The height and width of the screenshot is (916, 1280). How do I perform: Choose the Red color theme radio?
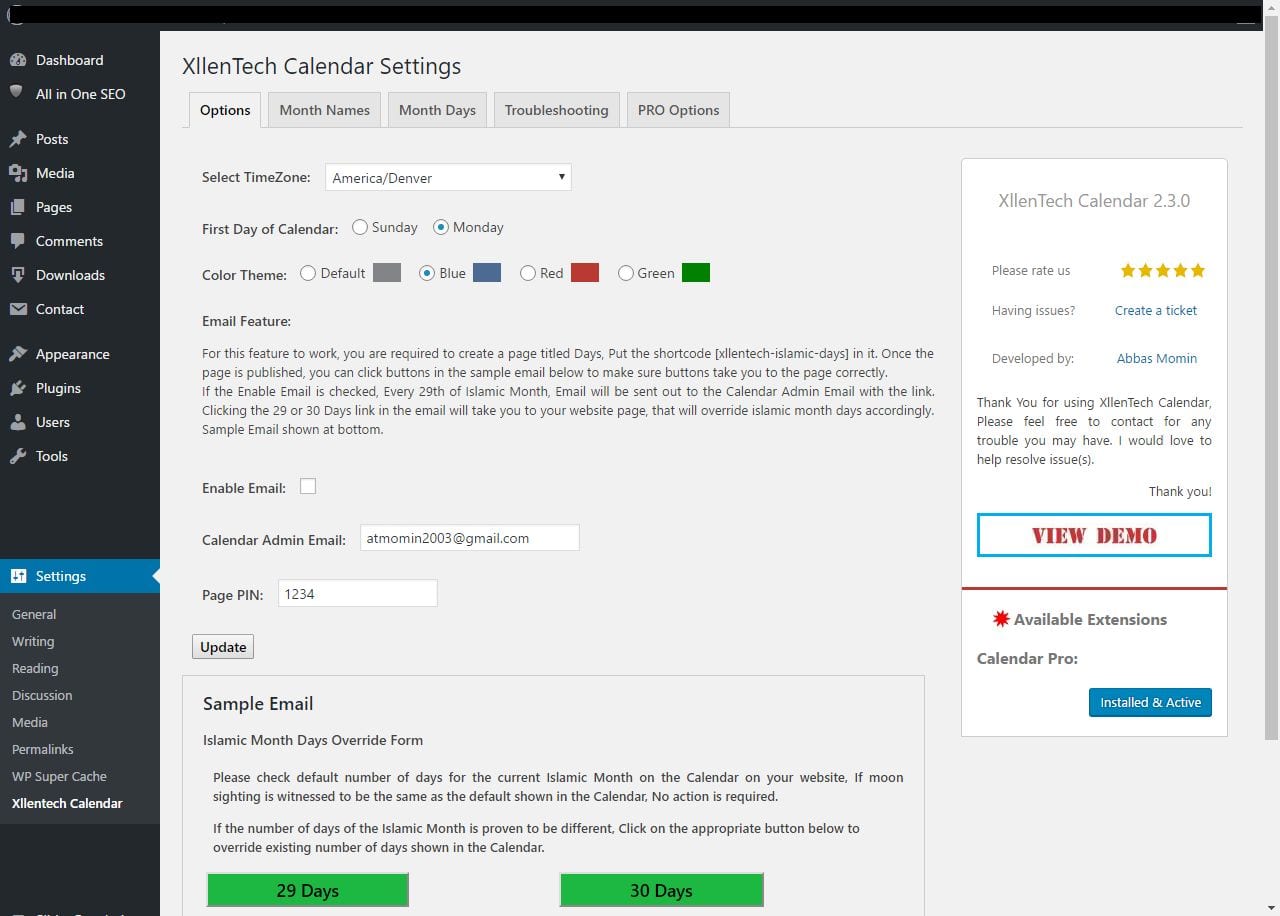click(528, 273)
